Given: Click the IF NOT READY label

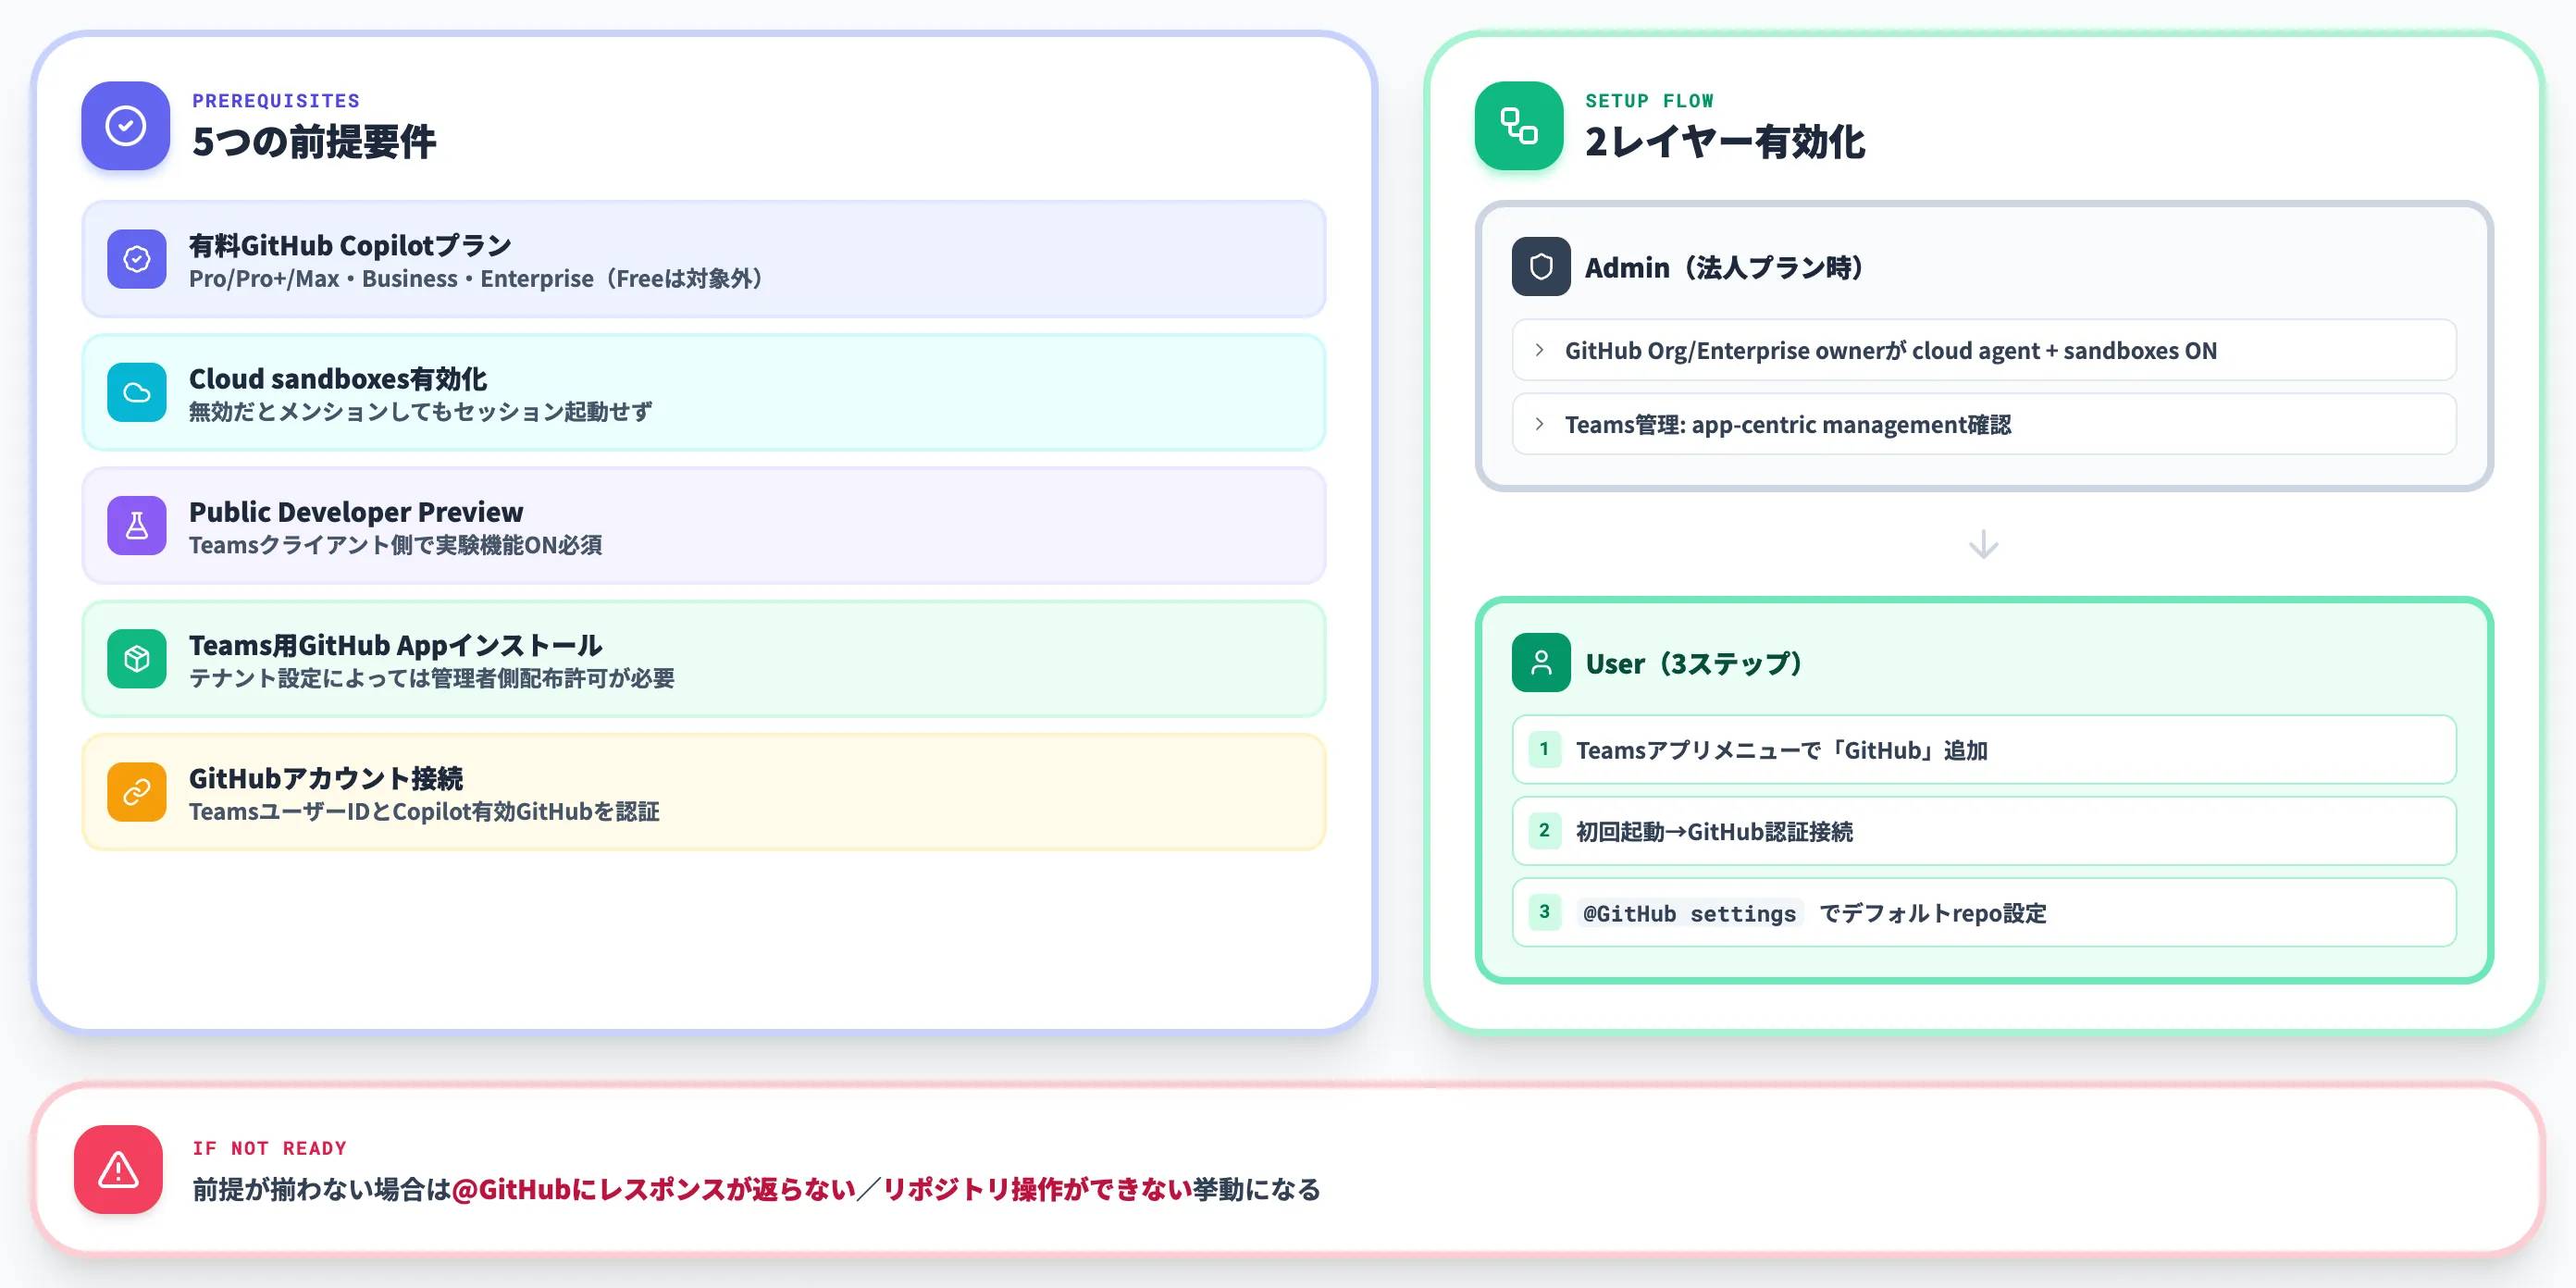Looking at the screenshot, I should [x=269, y=1148].
